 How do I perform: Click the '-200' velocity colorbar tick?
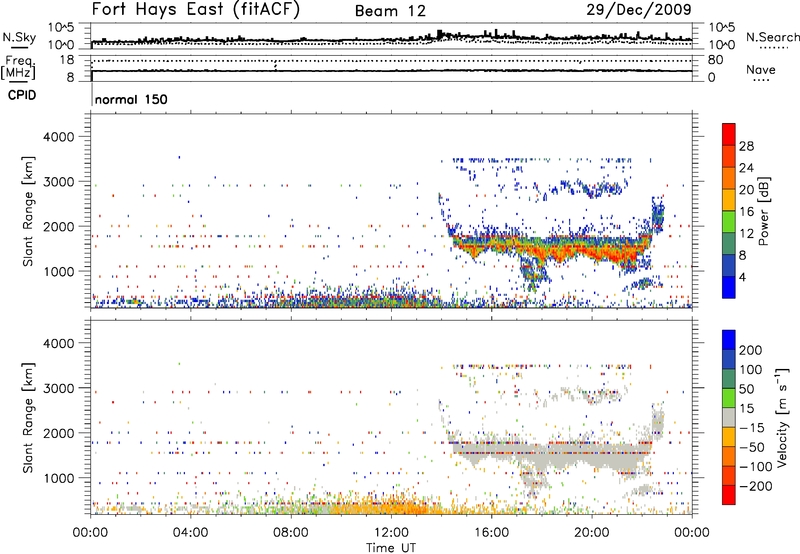click(755, 486)
